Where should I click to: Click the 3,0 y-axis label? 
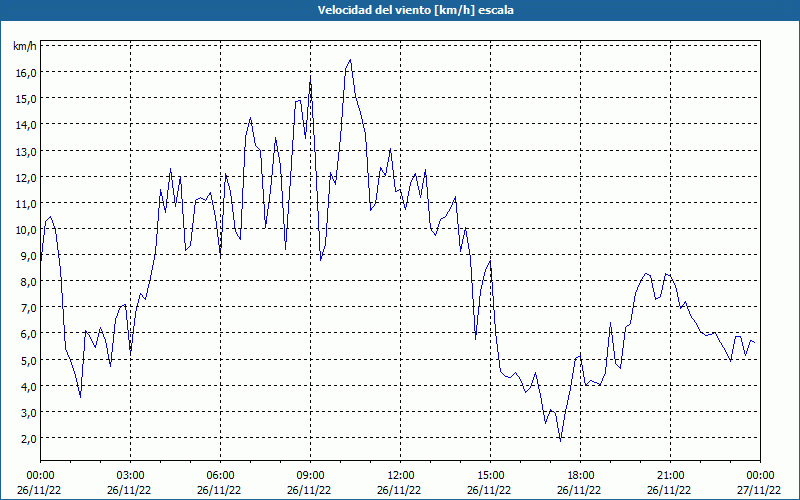tap(28, 412)
